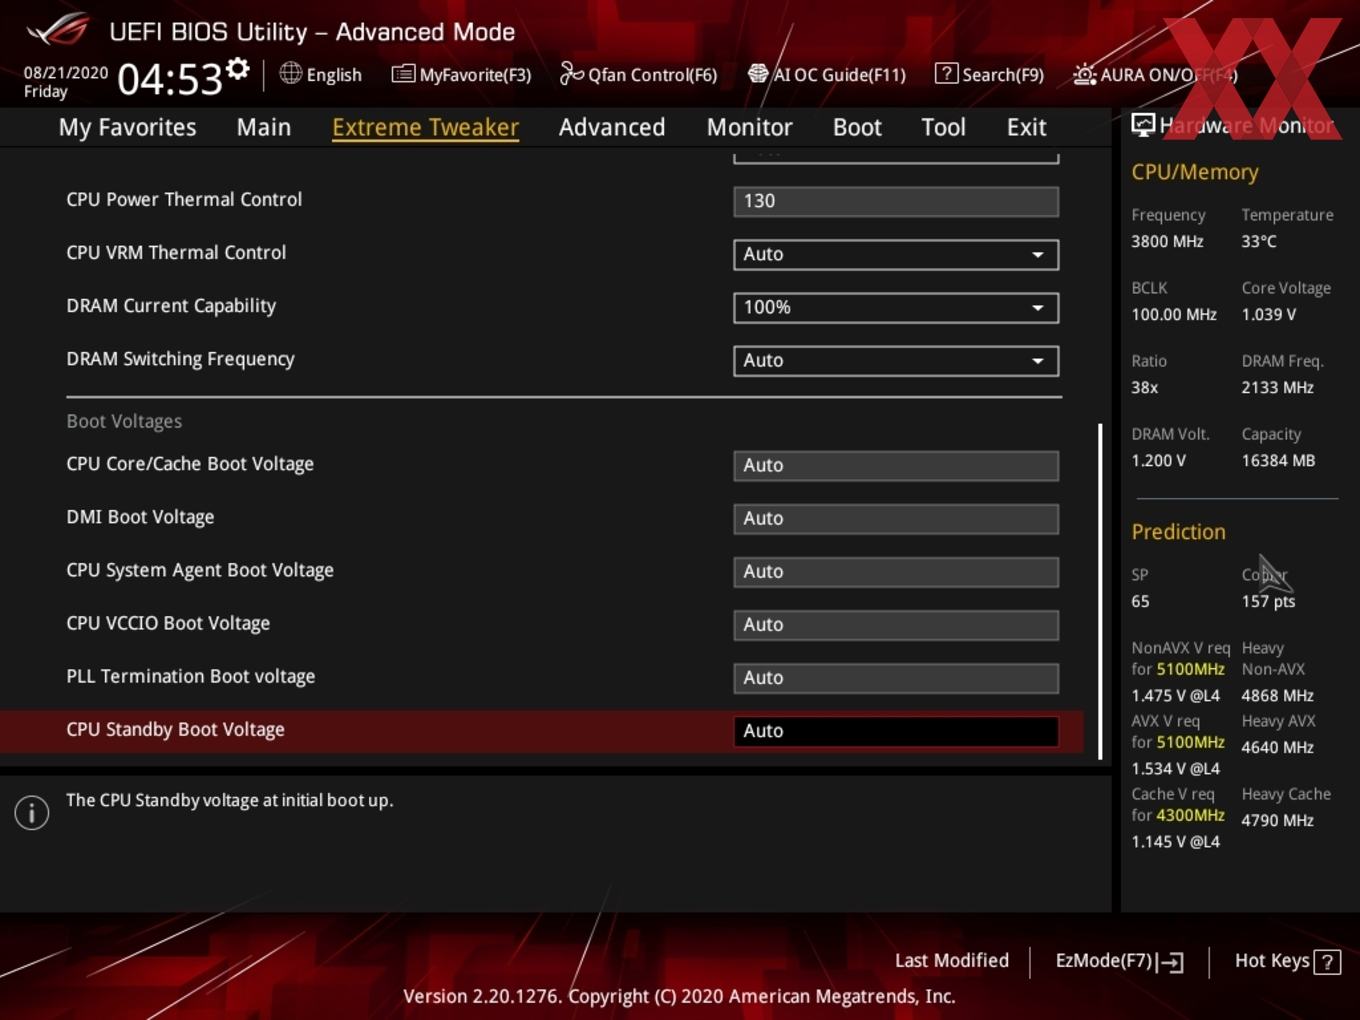The height and width of the screenshot is (1020, 1360).
Task: Select CPU VCCIO Boot Voltage label
Action: 168,623
